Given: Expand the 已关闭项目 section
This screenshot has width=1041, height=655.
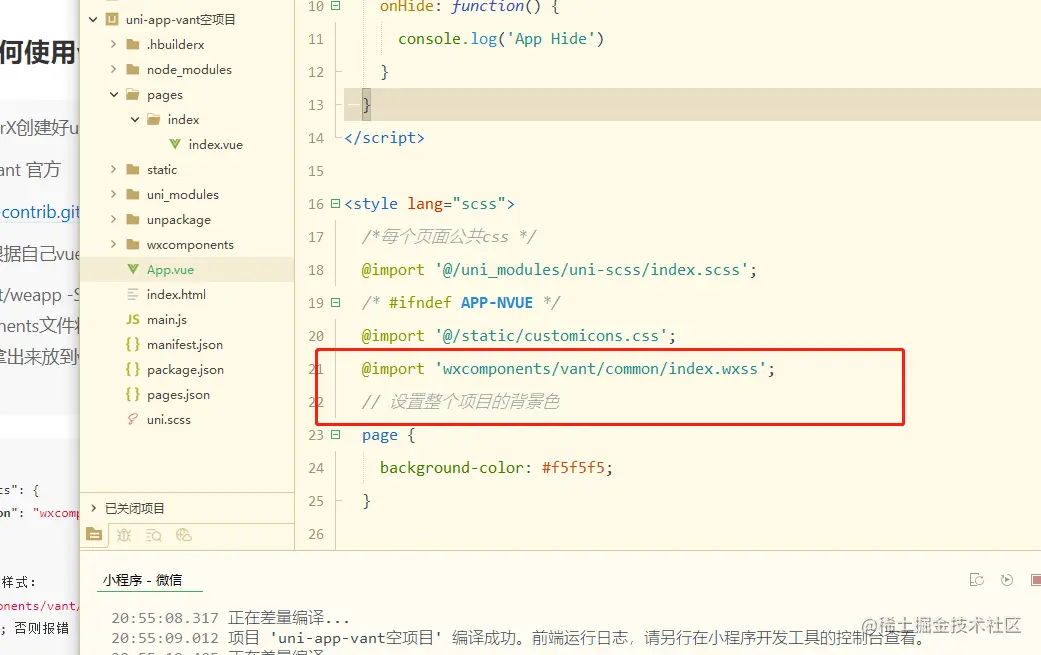Looking at the screenshot, I should coord(94,508).
